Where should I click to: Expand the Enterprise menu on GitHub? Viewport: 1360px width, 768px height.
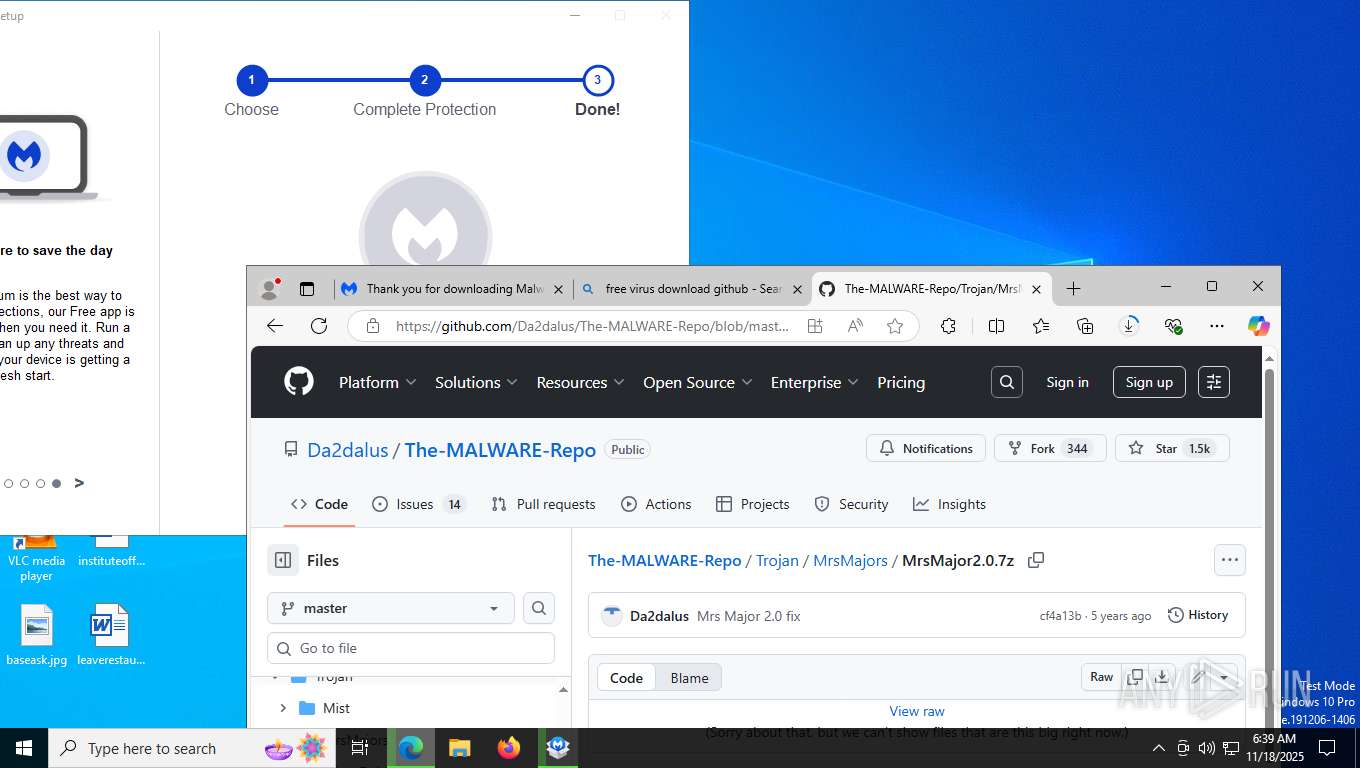[814, 382]
